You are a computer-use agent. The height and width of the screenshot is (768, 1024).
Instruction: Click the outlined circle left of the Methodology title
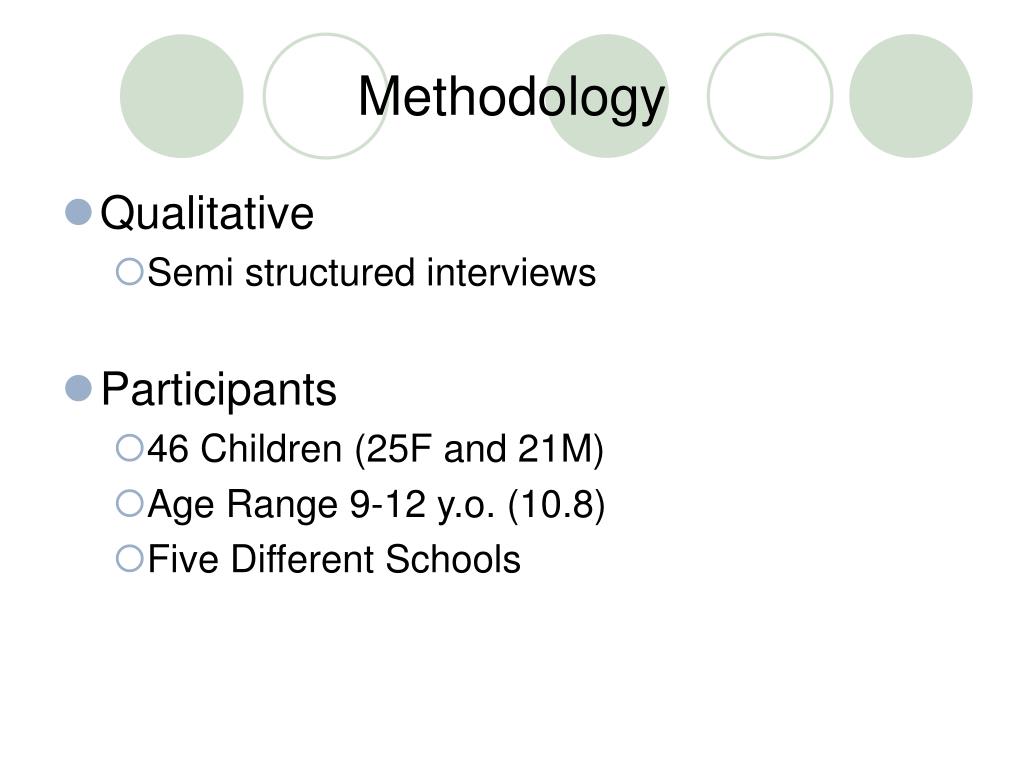click(x=325, y=96)
